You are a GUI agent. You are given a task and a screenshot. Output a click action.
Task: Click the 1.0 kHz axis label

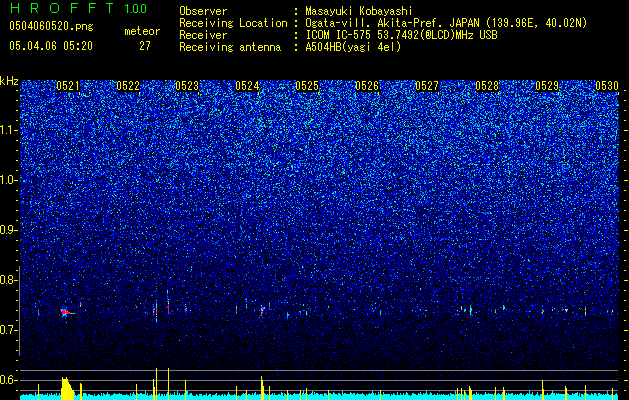tap(7, 180)
